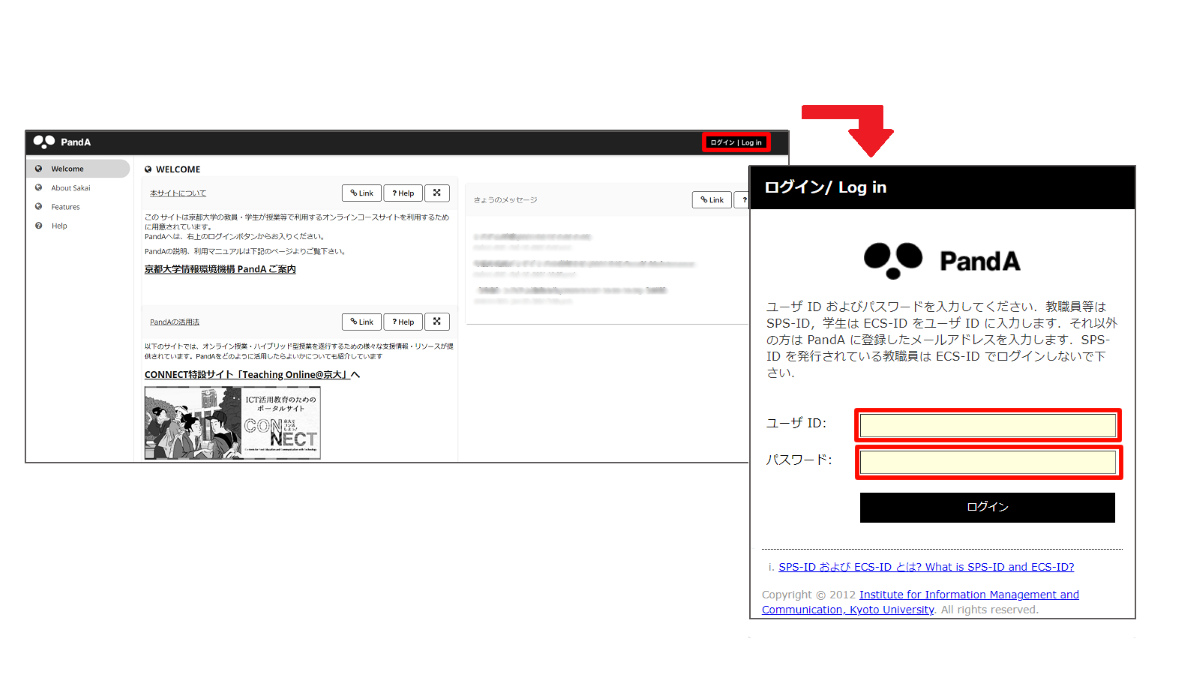Open Help for きょうのメッセージ panel
1200x675 pixels.
744,199
